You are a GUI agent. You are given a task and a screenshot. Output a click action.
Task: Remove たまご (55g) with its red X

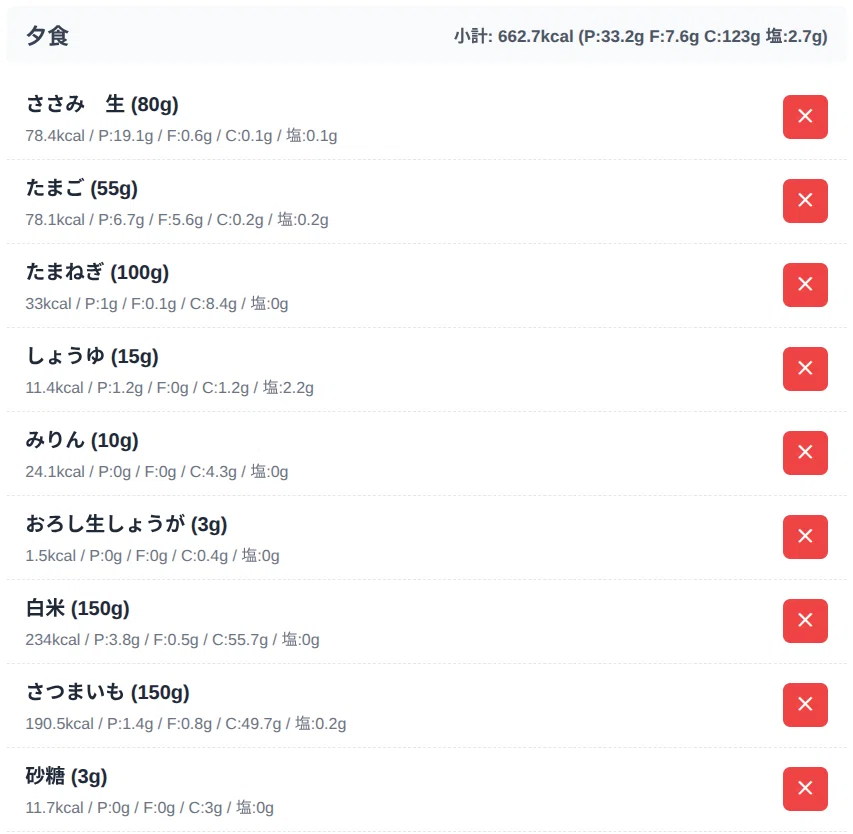(805, 201)
